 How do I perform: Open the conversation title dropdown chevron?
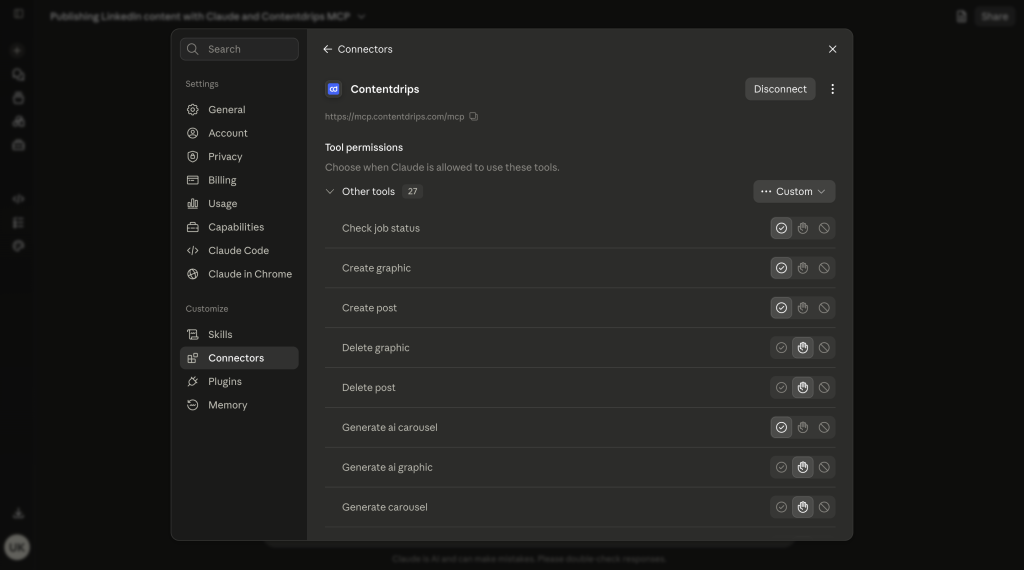click(361, 16)
